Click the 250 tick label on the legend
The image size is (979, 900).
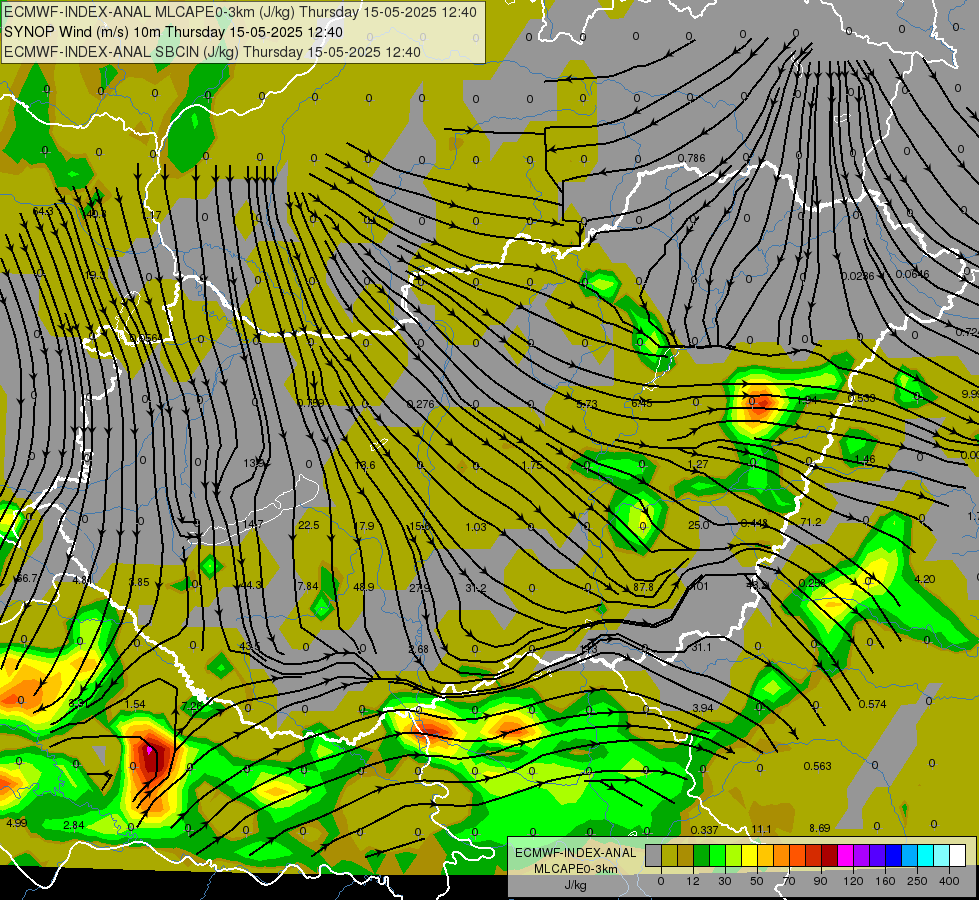click(917, 881)
